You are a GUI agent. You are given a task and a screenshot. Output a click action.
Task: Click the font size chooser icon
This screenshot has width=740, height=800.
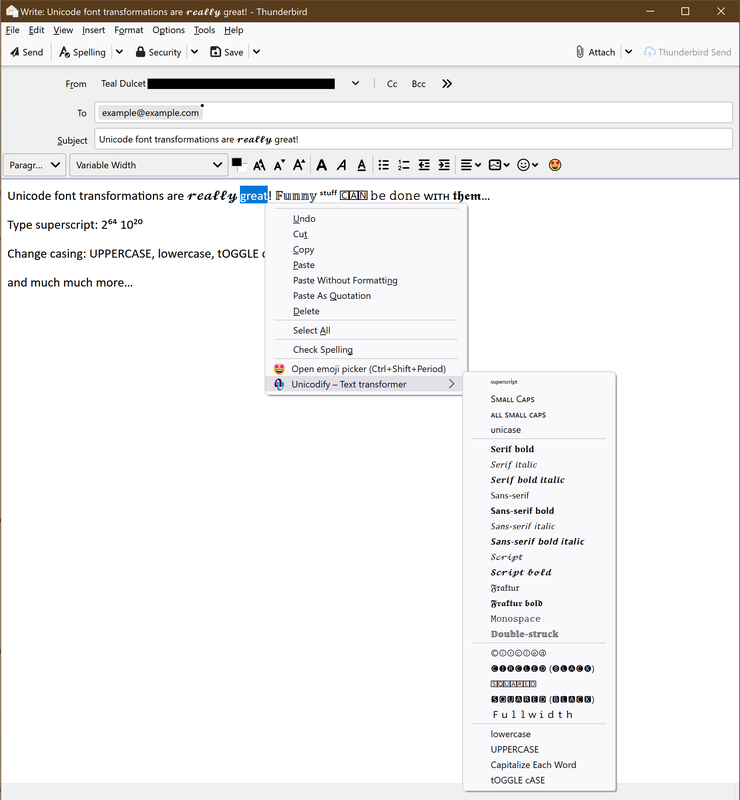[x=259, y=165]
